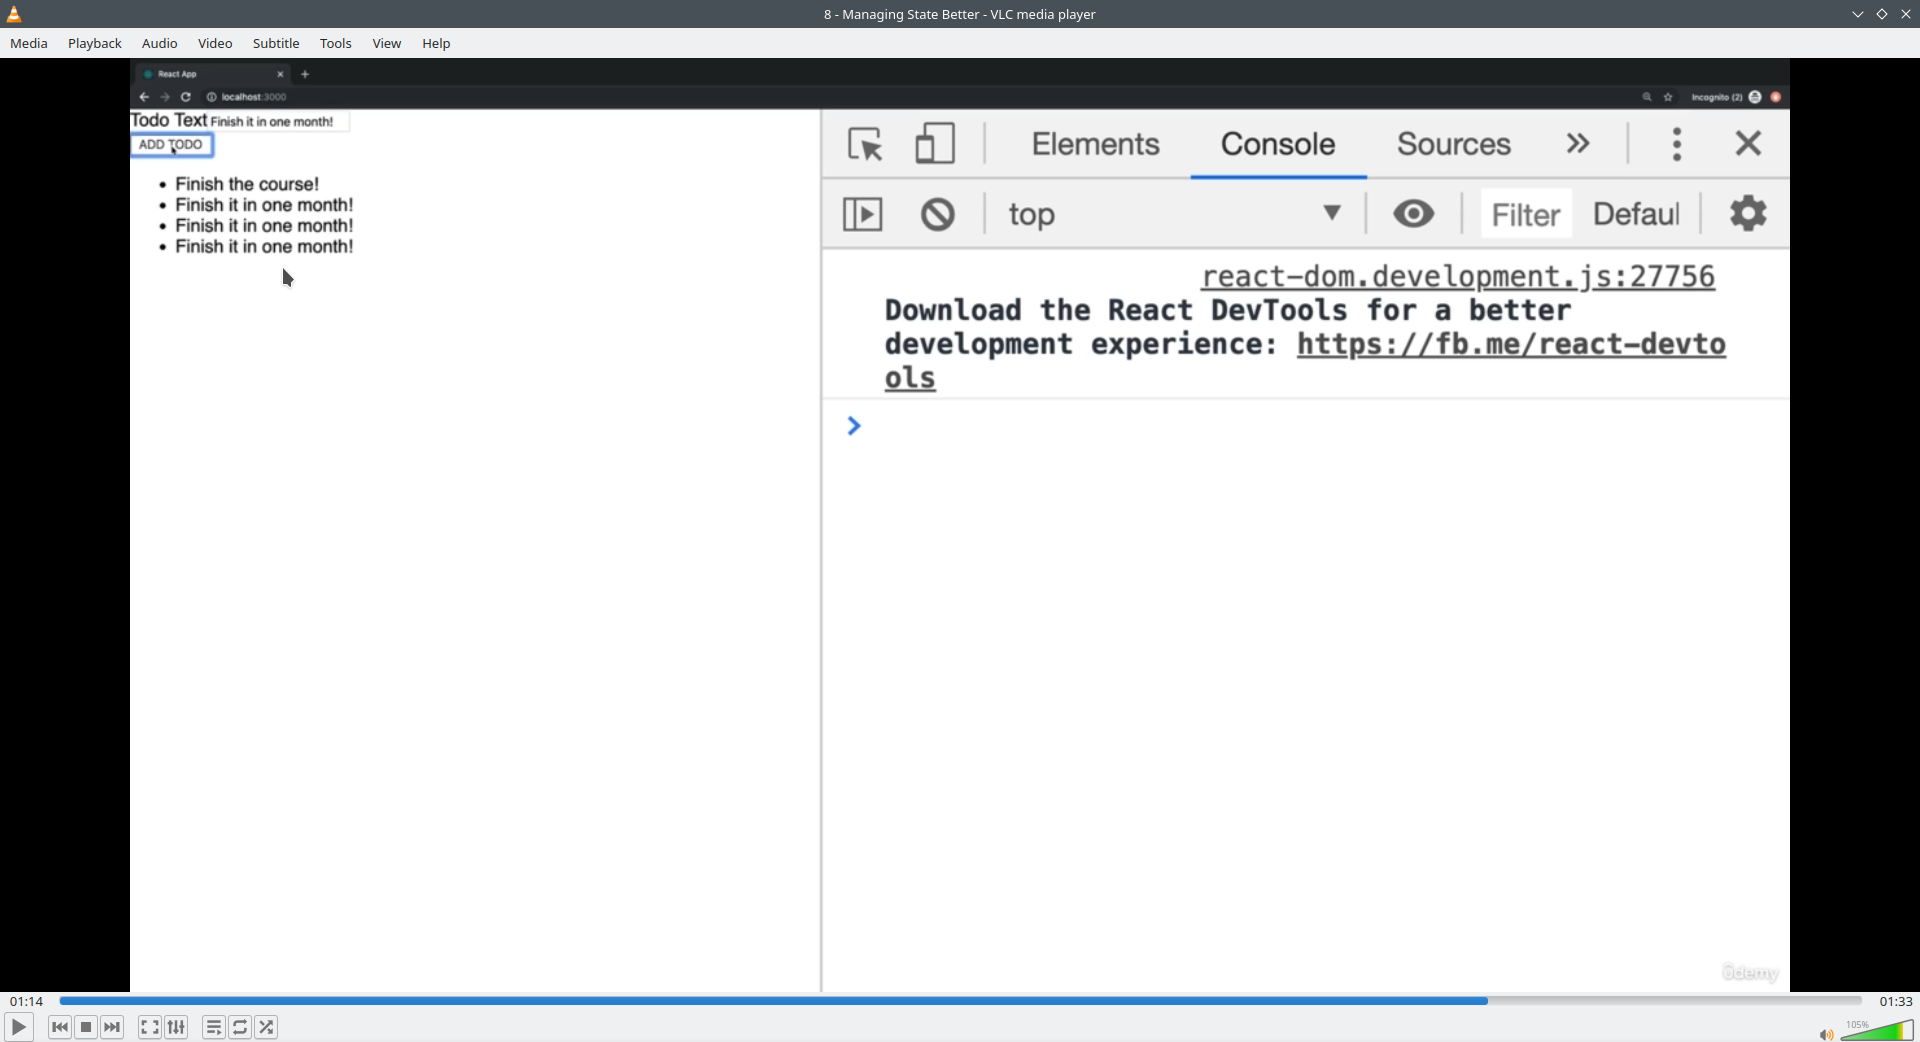This screenshot has width=1920, height=1042.
Task: Mute audio via speaker icon
Action: (x=1826, y=1034)
